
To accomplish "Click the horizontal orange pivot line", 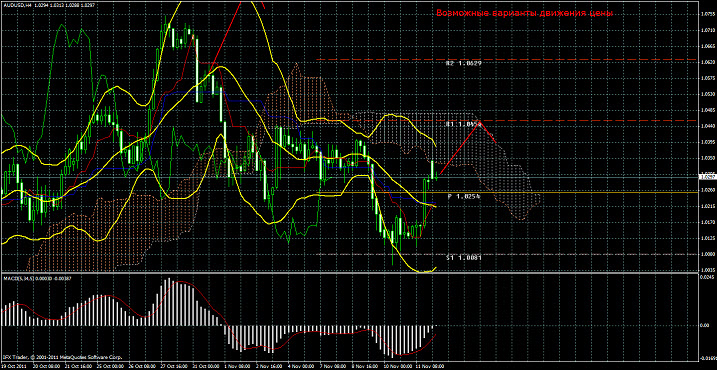I will pos(350,193).
